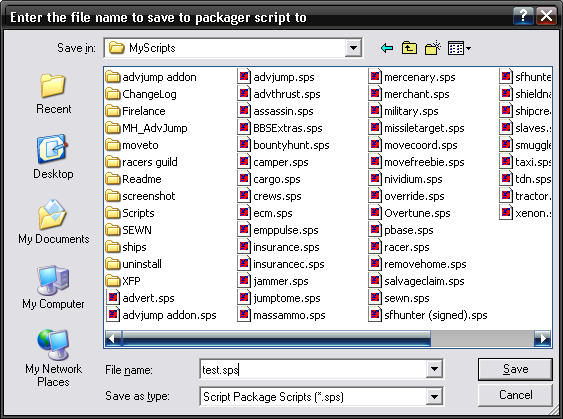Select the moveto folder
This screenshot has height=419, width=563.
tap(132, 145)
